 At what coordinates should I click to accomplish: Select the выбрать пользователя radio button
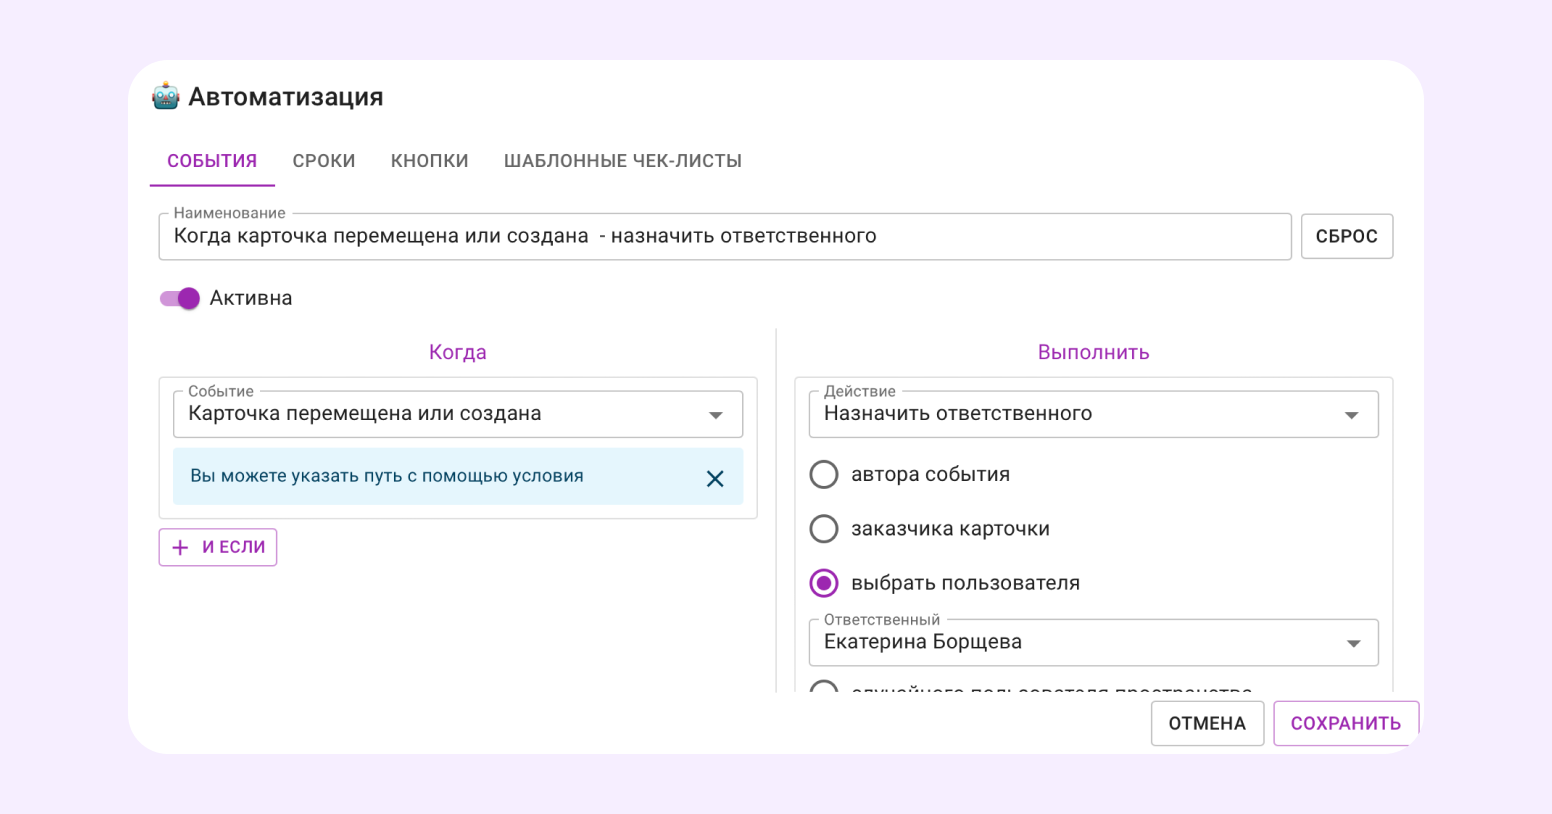point(824,583)
